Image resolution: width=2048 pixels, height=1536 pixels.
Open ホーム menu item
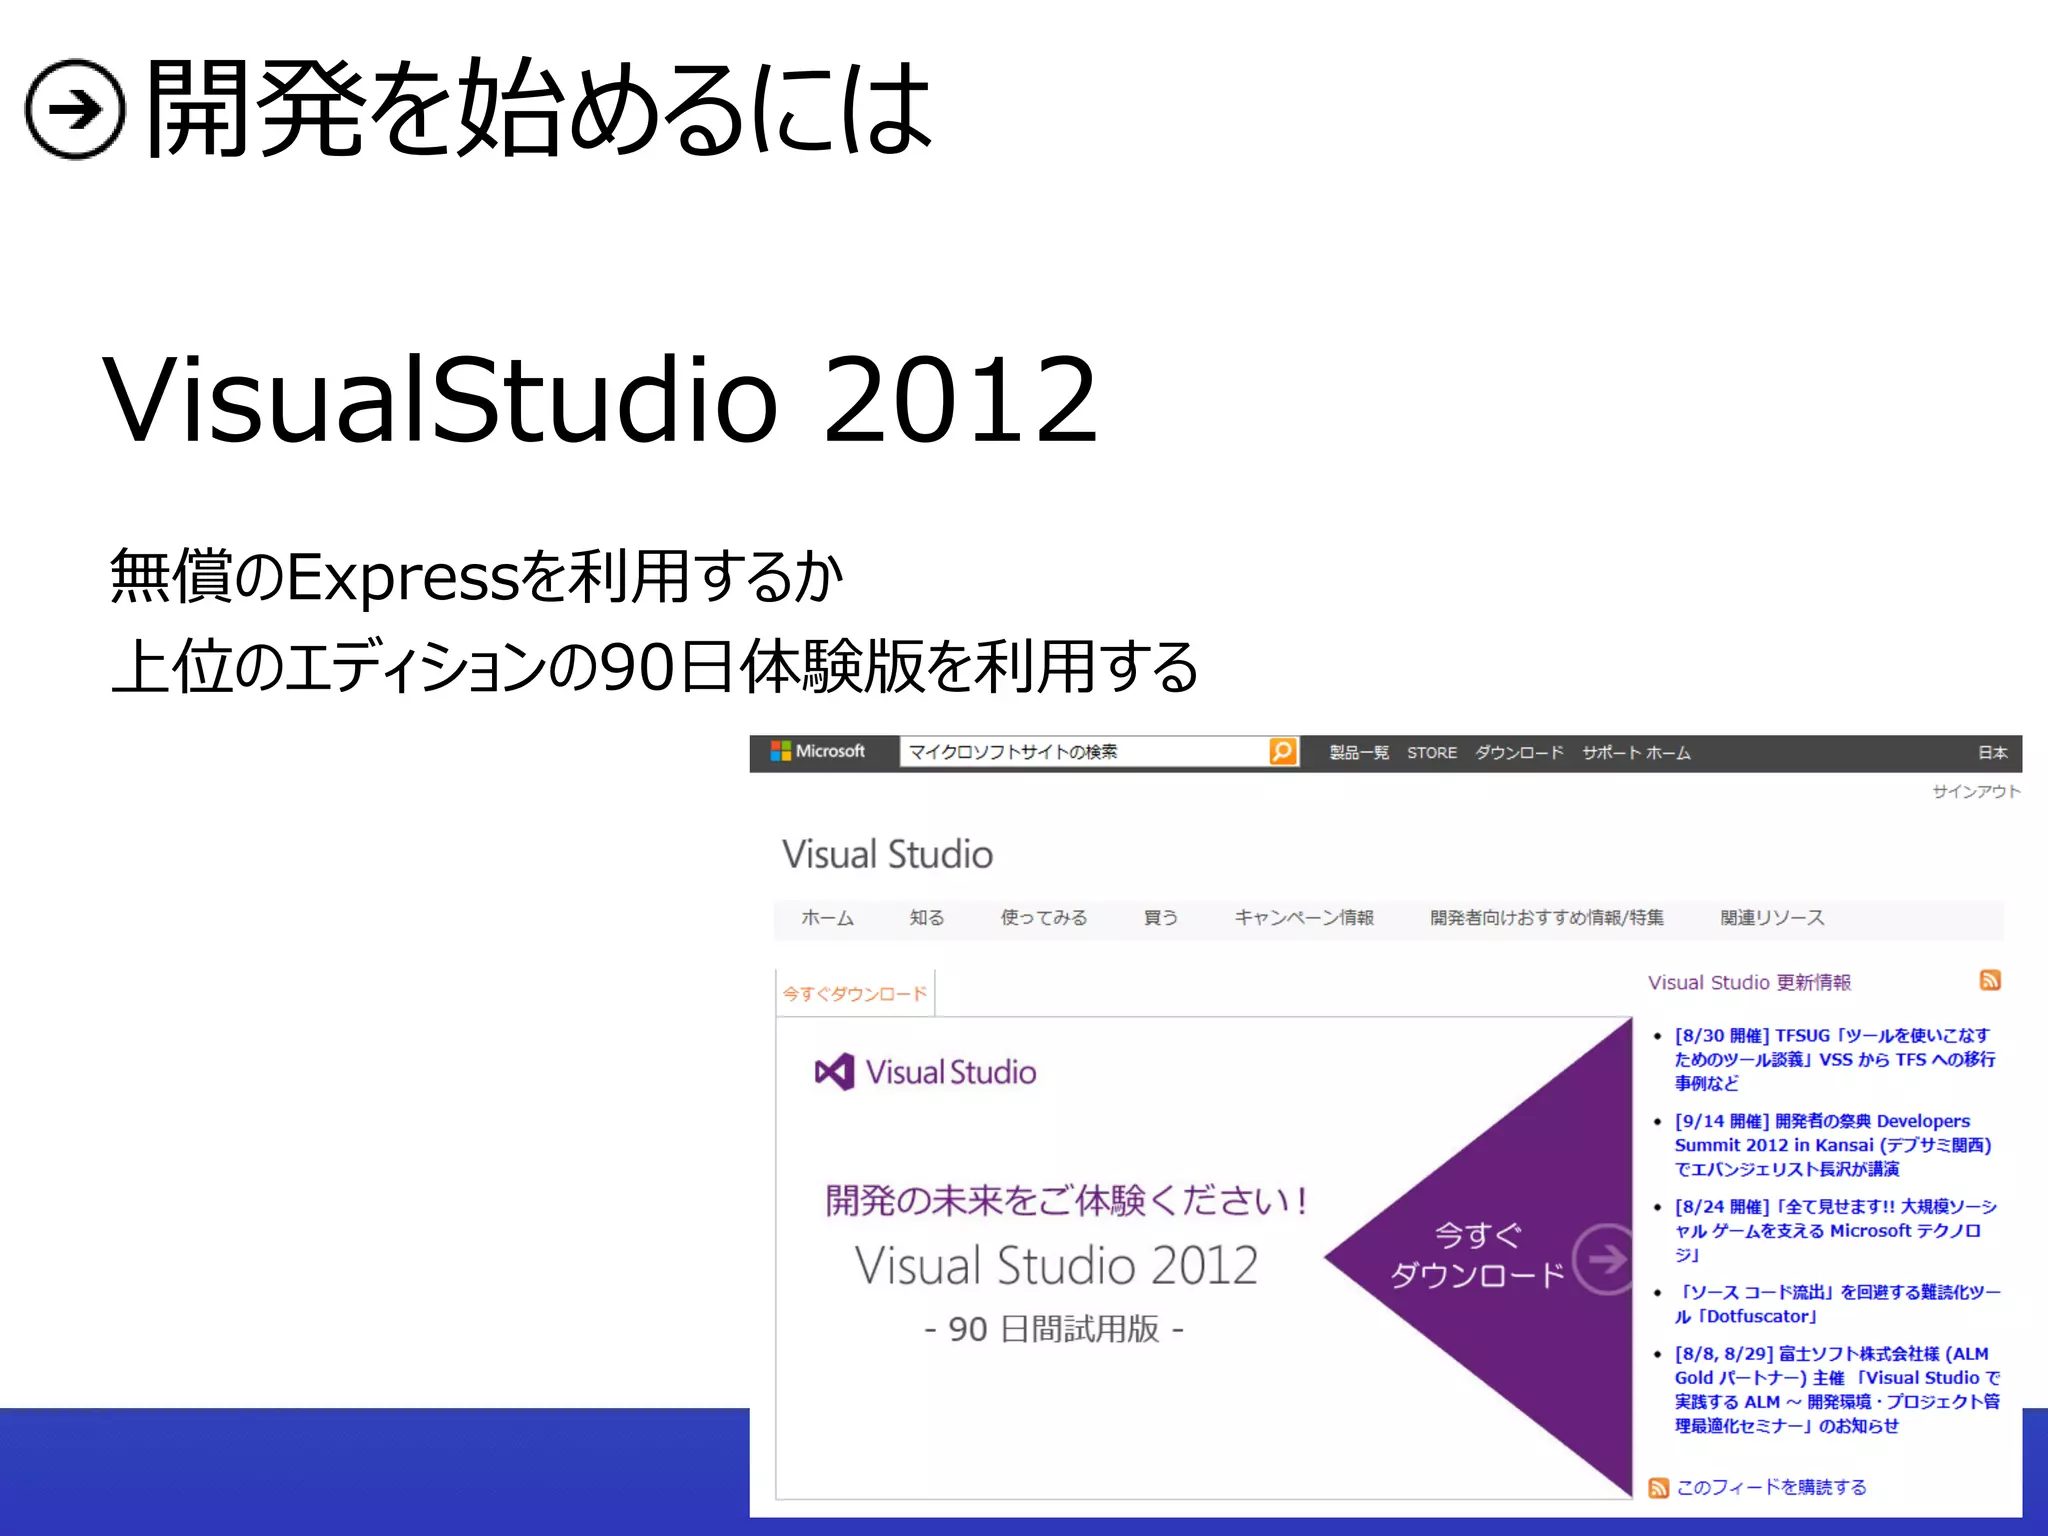(827, 918)
